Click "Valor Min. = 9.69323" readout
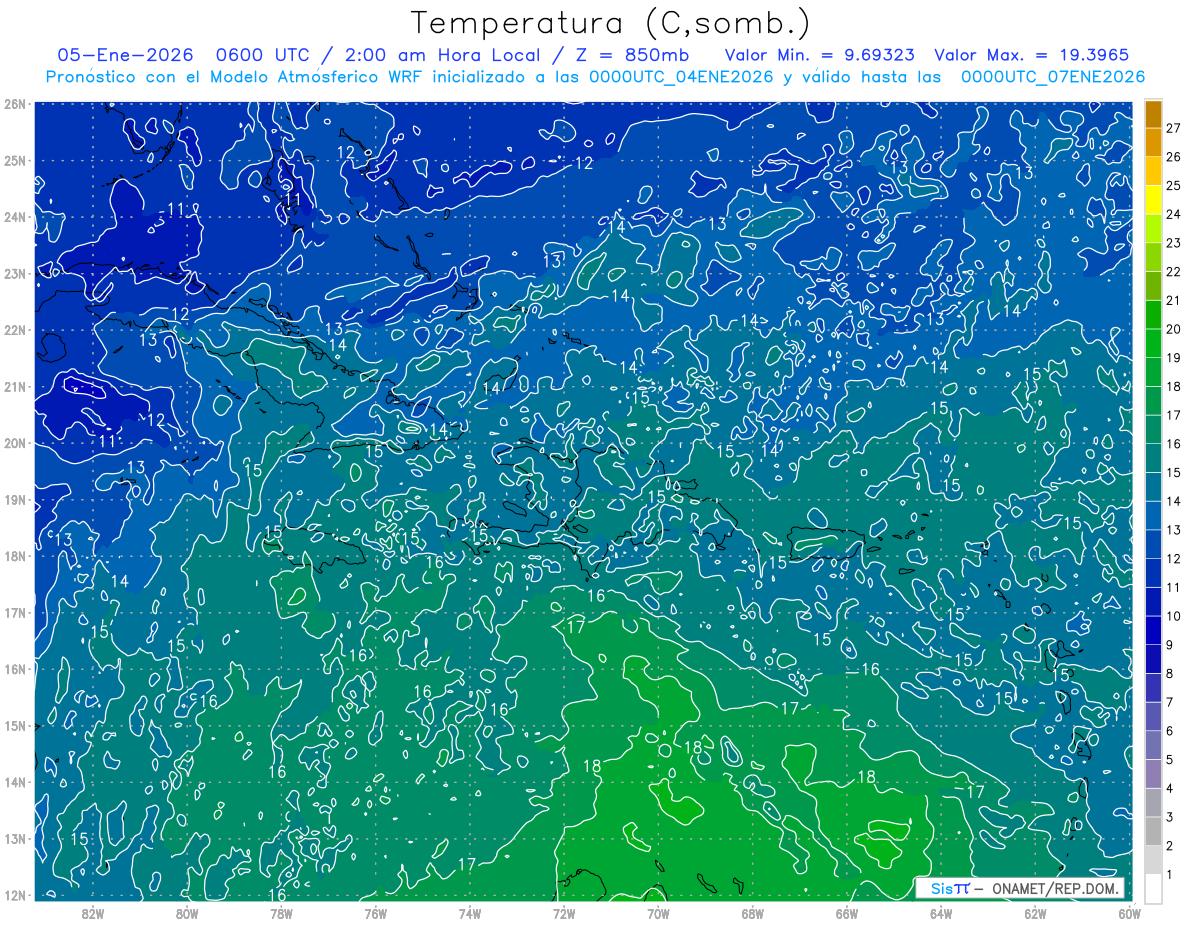This screenshot has height=927, width=1200. (818, 55)
